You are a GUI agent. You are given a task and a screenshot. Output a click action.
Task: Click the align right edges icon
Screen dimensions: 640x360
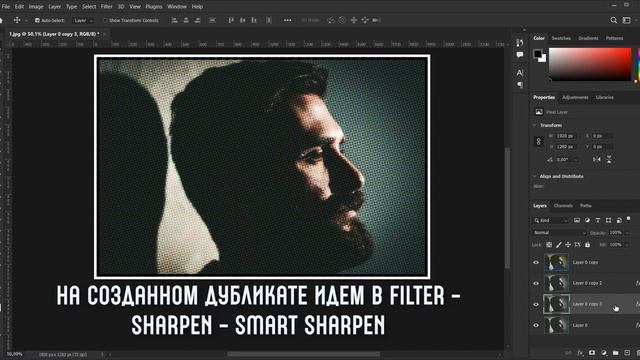198,20
